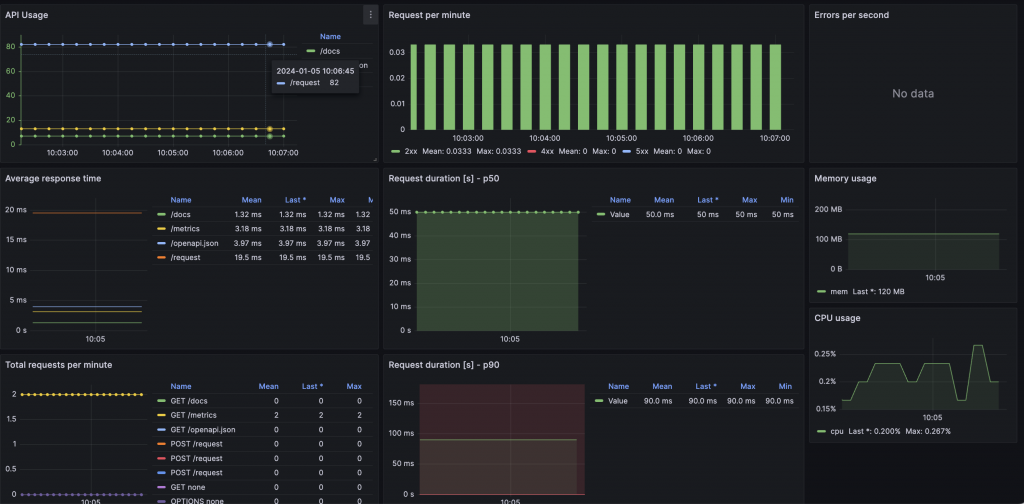Toggle GET /metrics series in Total requests legend
The image size is (1024, 504).
193,415
